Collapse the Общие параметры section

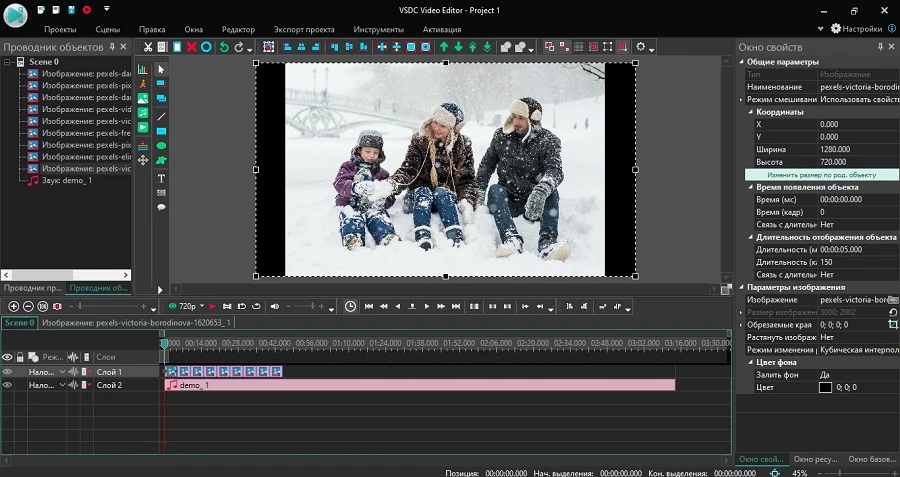742,62
